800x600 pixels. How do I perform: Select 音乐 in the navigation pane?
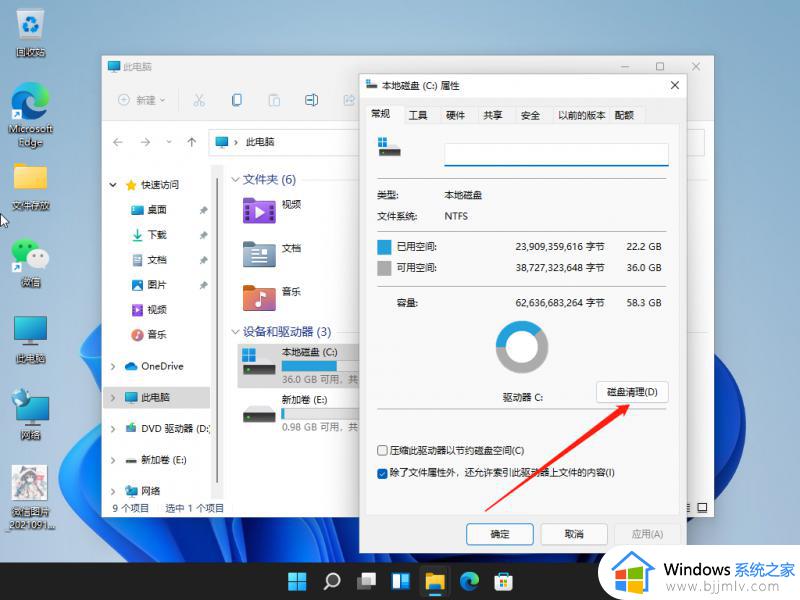[156, 335]
